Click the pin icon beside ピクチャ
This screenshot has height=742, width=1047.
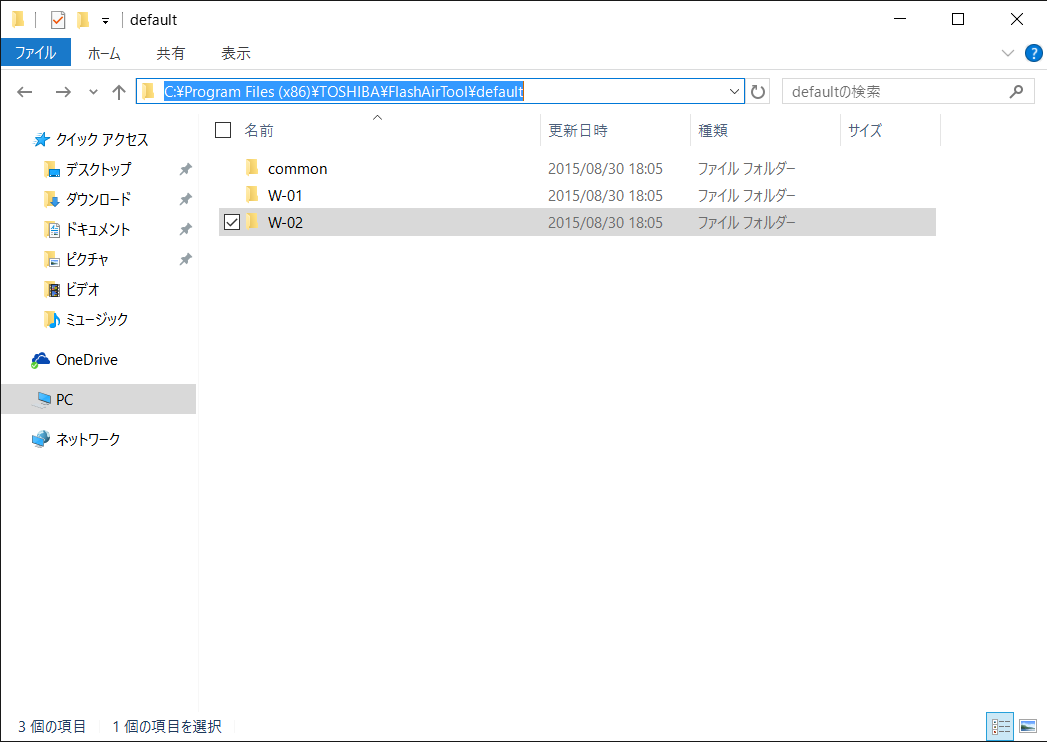tap(186, 259)
